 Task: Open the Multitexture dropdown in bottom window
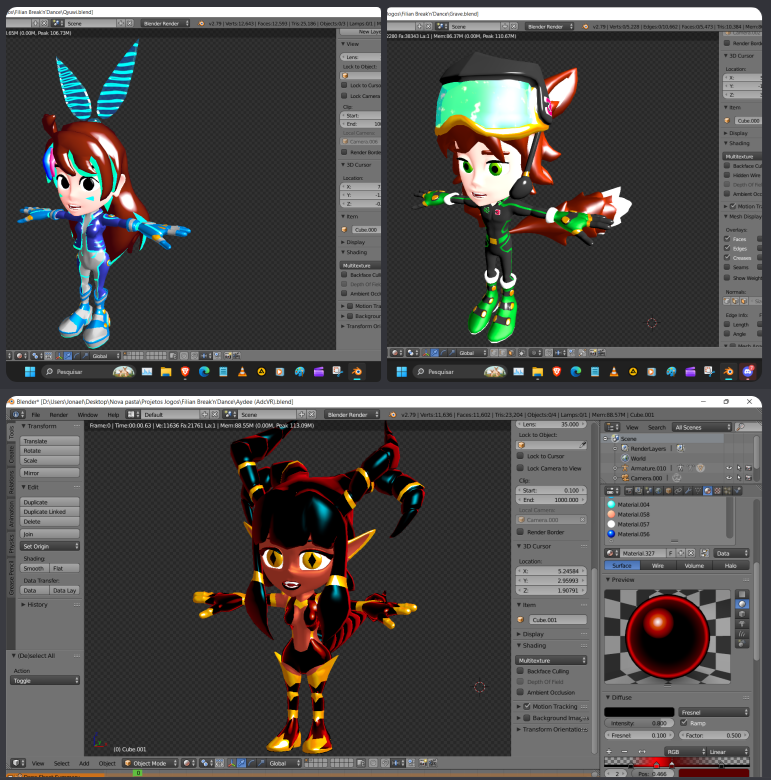[x=551, y=660]
